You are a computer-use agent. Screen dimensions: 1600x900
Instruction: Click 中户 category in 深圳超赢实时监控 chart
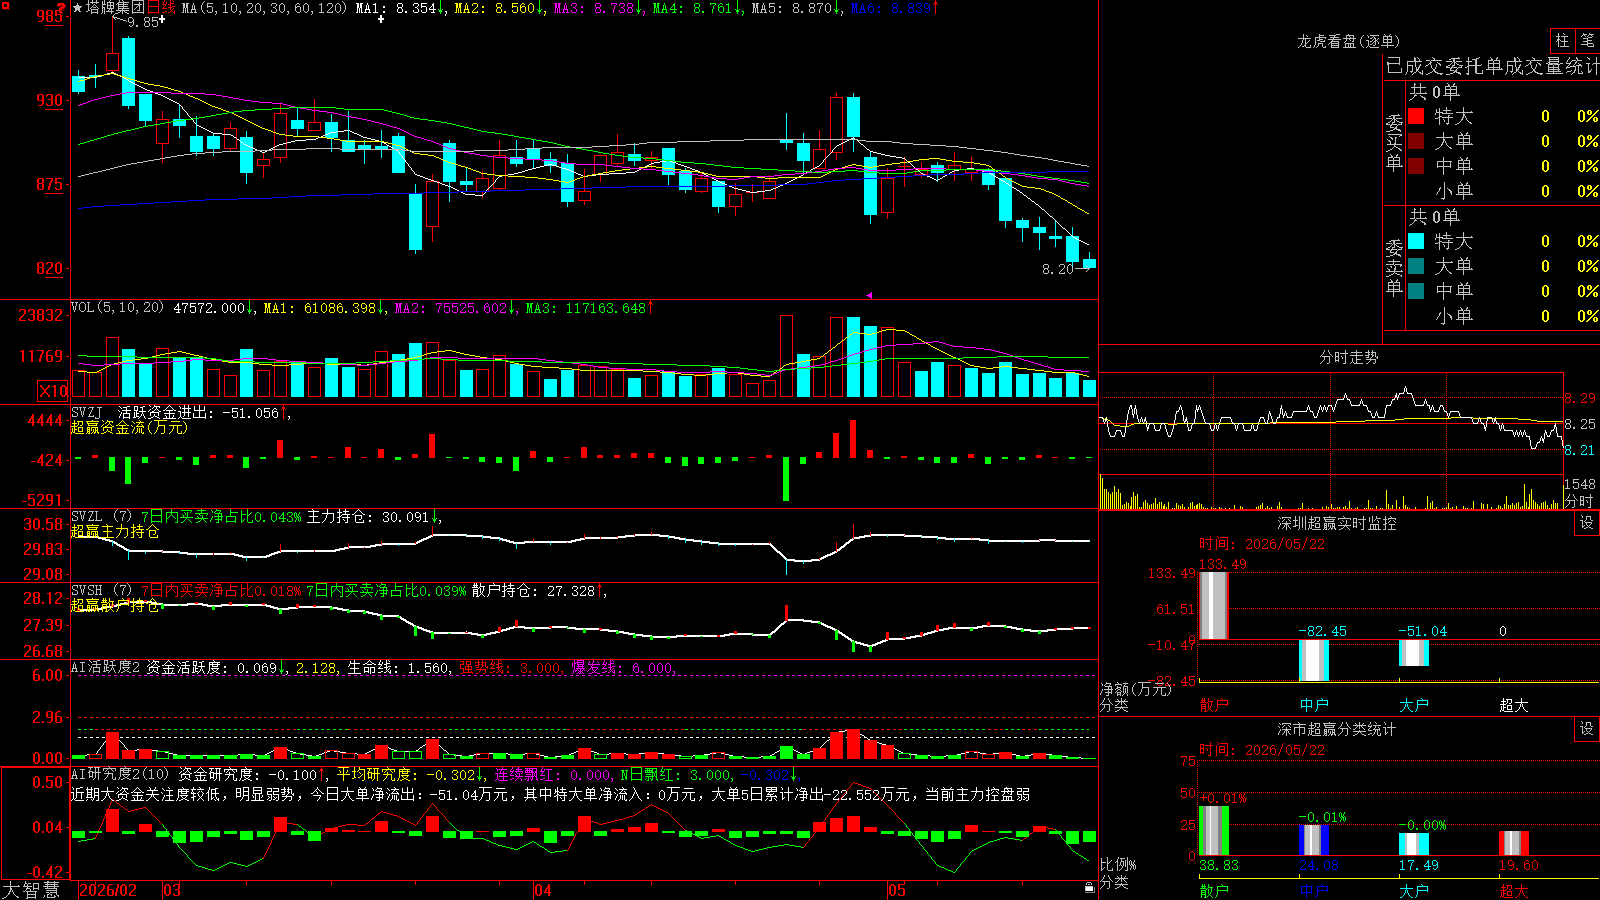1314,705
